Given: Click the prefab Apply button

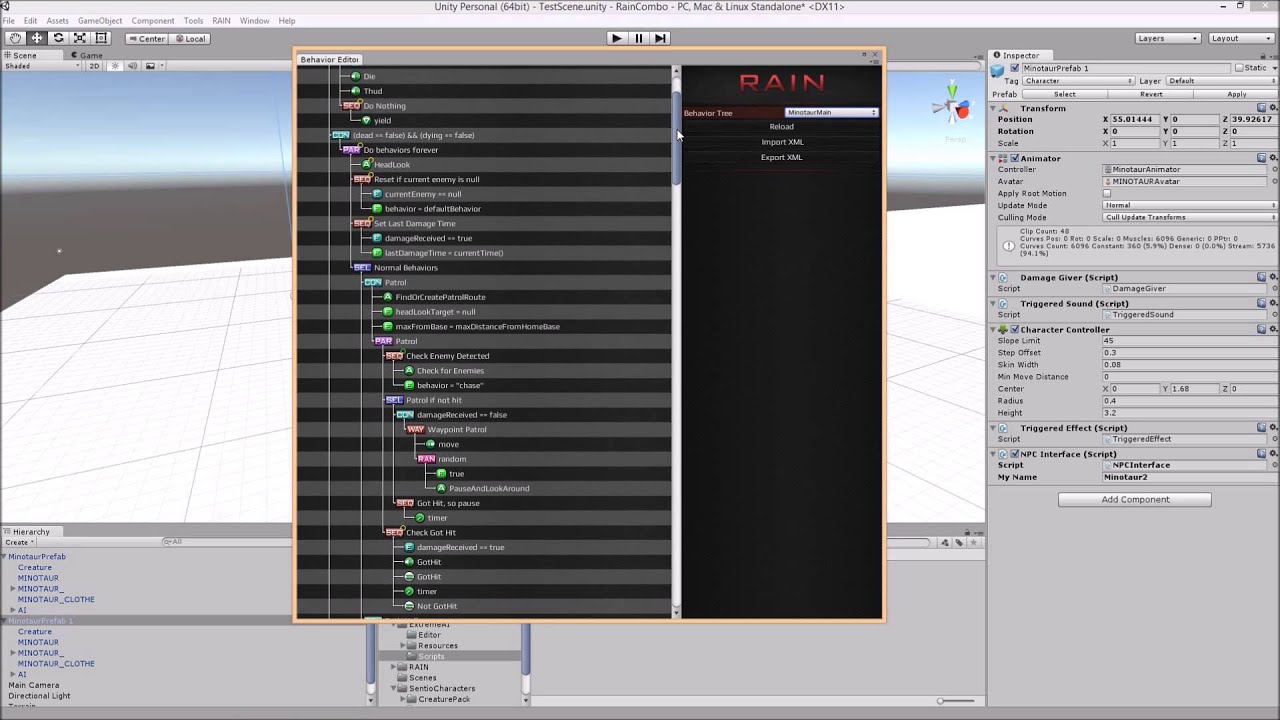Looking at the screenshot, I should click(x=1237, y=94).
